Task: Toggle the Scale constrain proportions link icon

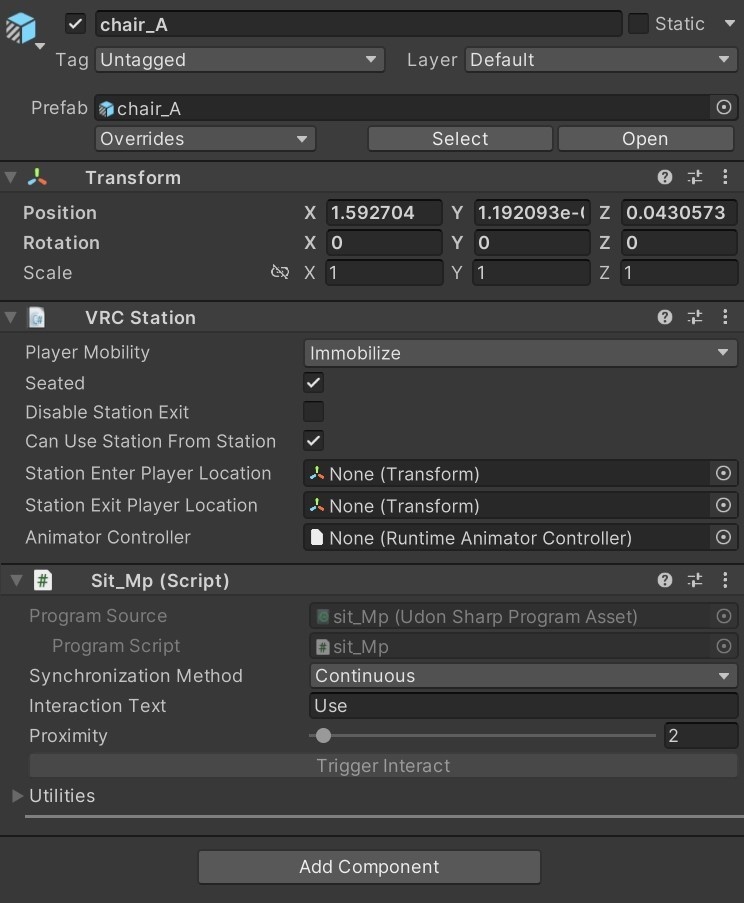Action: (280, 273)
